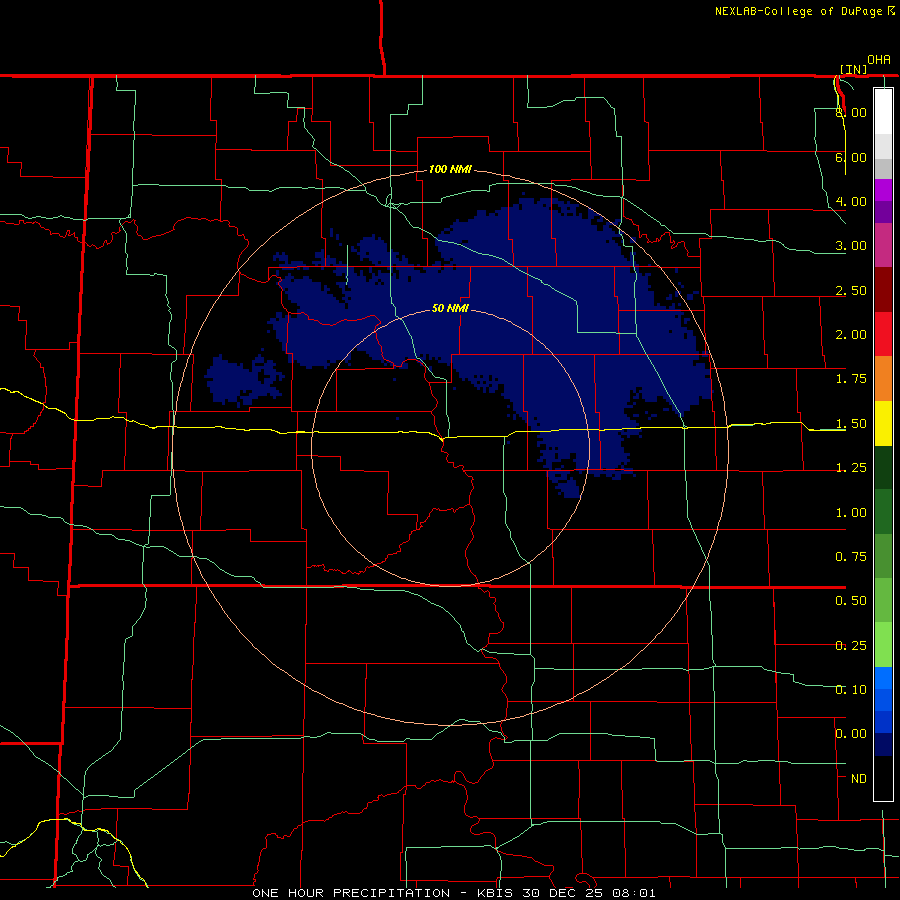Pick the navy swatch just above ND
Screen dimensions: 900x900
pyautogui.click(x=883, y=745)
